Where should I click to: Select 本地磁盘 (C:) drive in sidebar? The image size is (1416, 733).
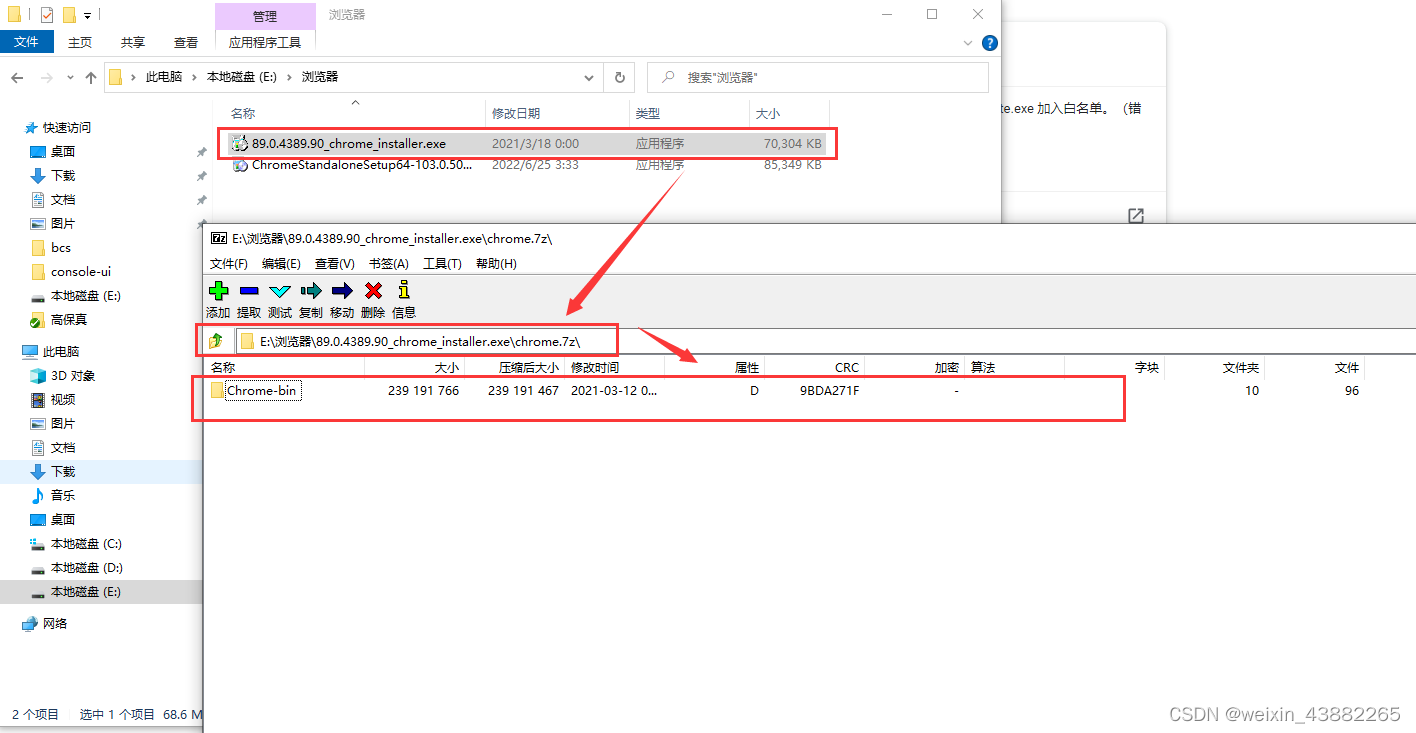pos(86,544)
